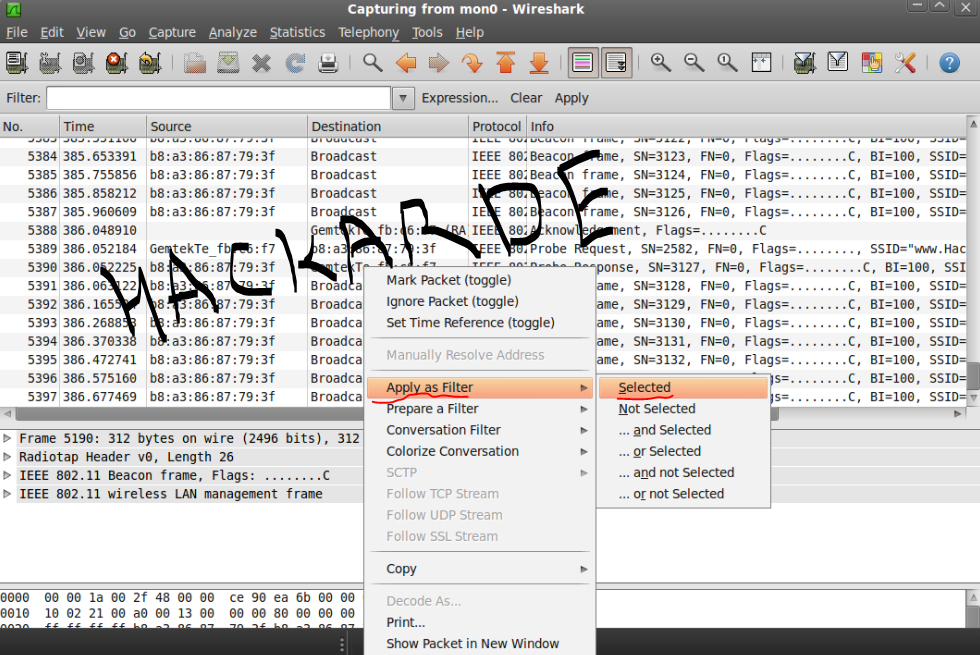Click Show Packet in New Window
This screenshot has height=655, width=980.
click(480, 644)
